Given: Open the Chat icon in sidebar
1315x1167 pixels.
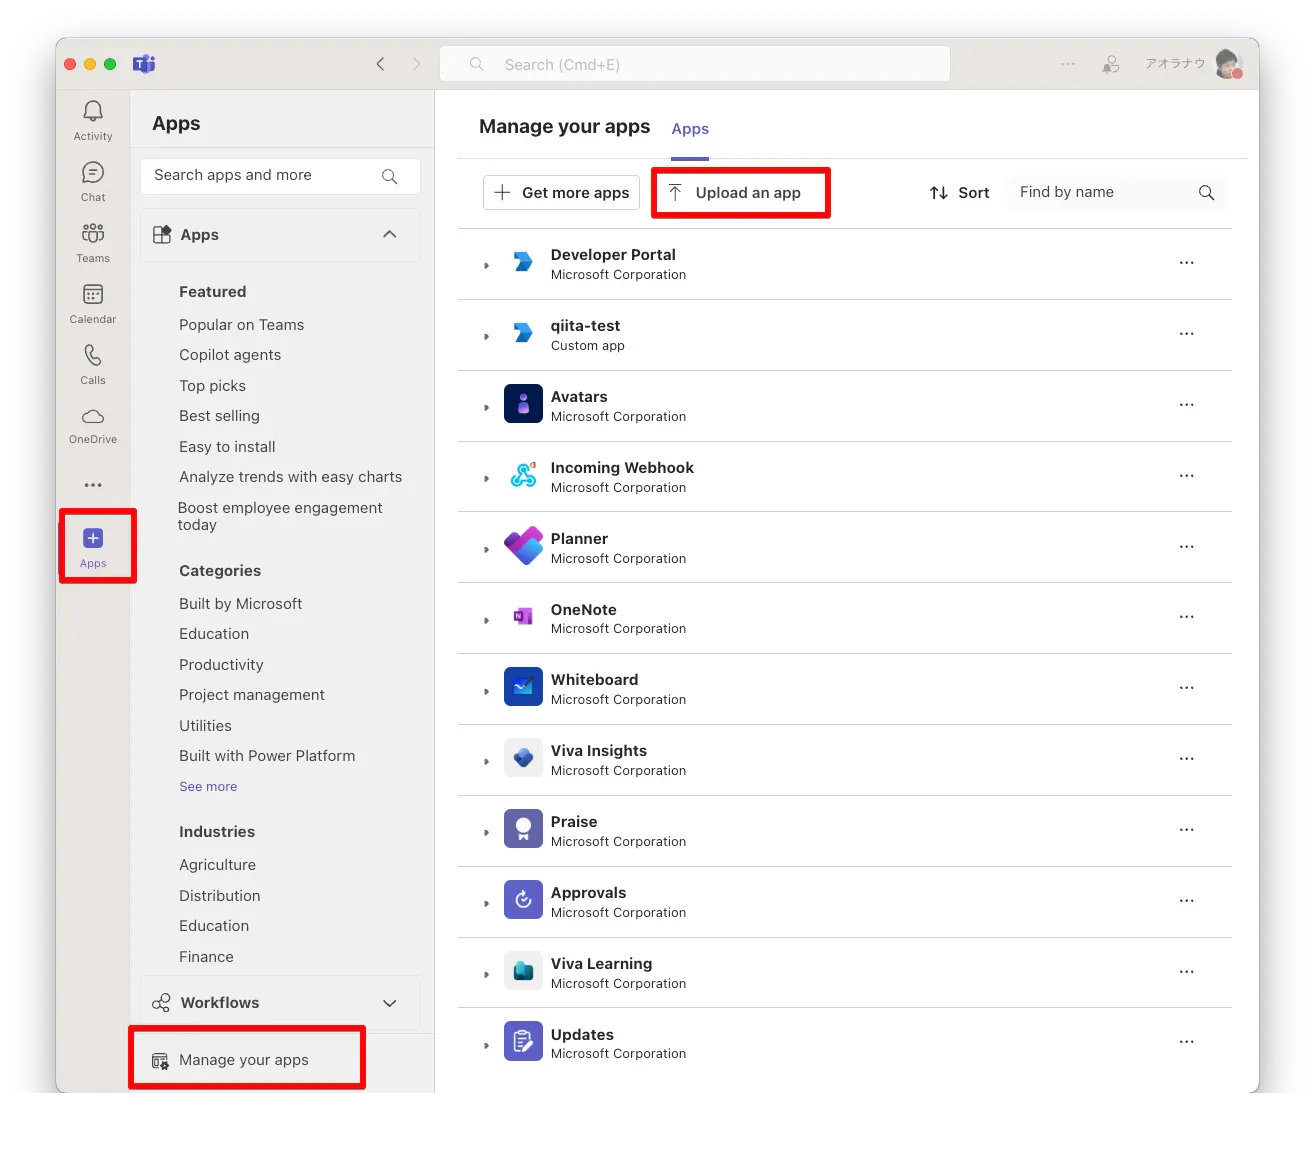Looking at the screenshot, I should (93, 173).
